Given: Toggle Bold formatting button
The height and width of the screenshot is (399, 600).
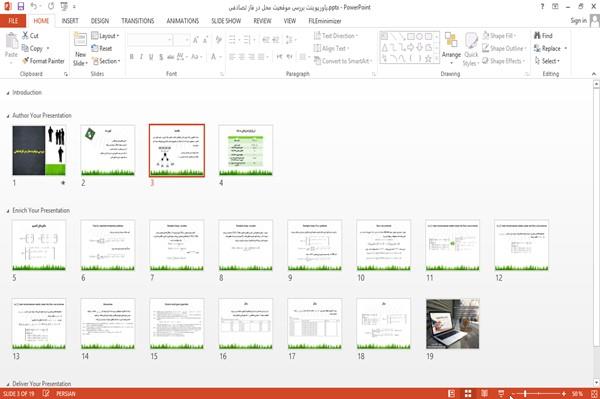Looking at the screenshot, I should pyautogui.click(x=132, y=57).
